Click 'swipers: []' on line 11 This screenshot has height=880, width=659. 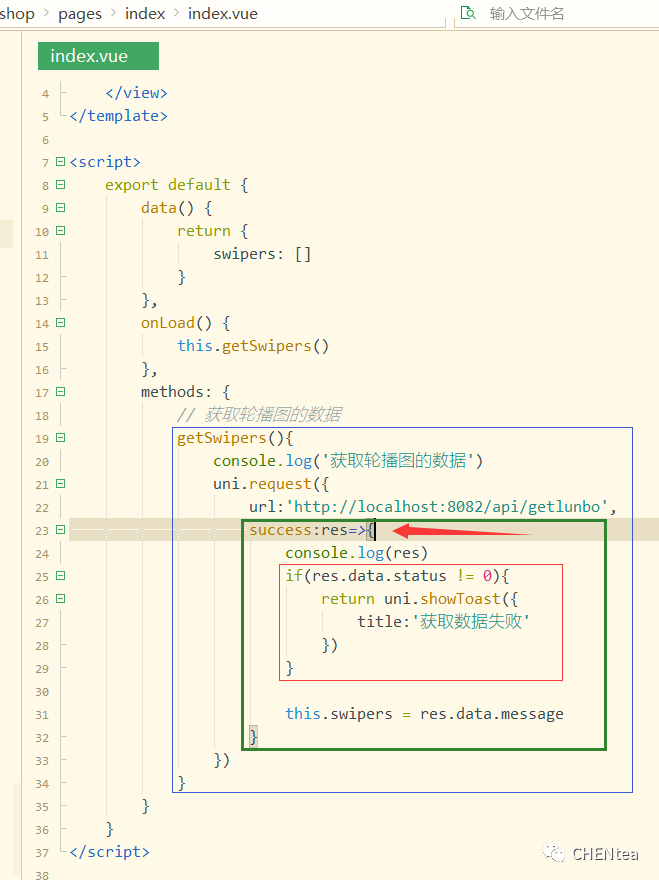coord(262,254)
